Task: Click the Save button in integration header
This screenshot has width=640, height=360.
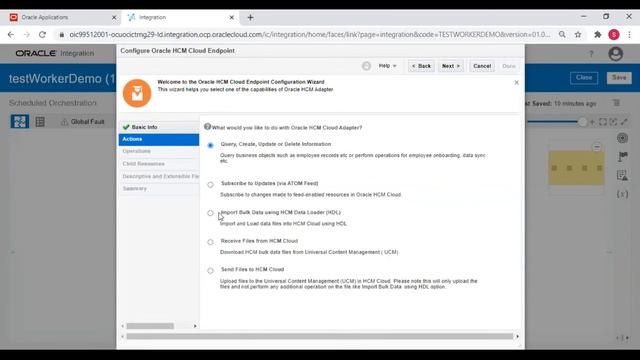Action: [x=619, y=78]
